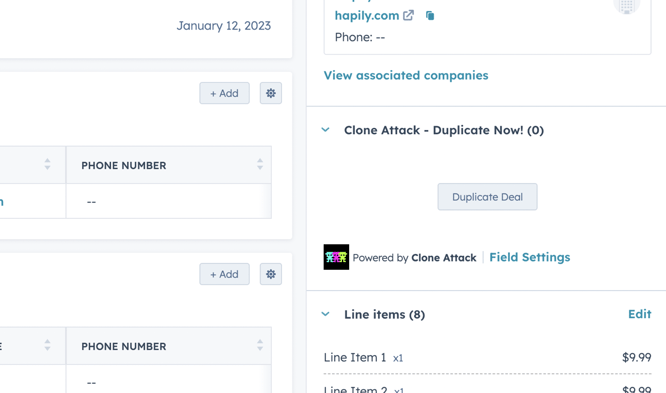Click upper PHONE NUMBER column header
This screenshot has width=666, height=393.
[169, 165]
